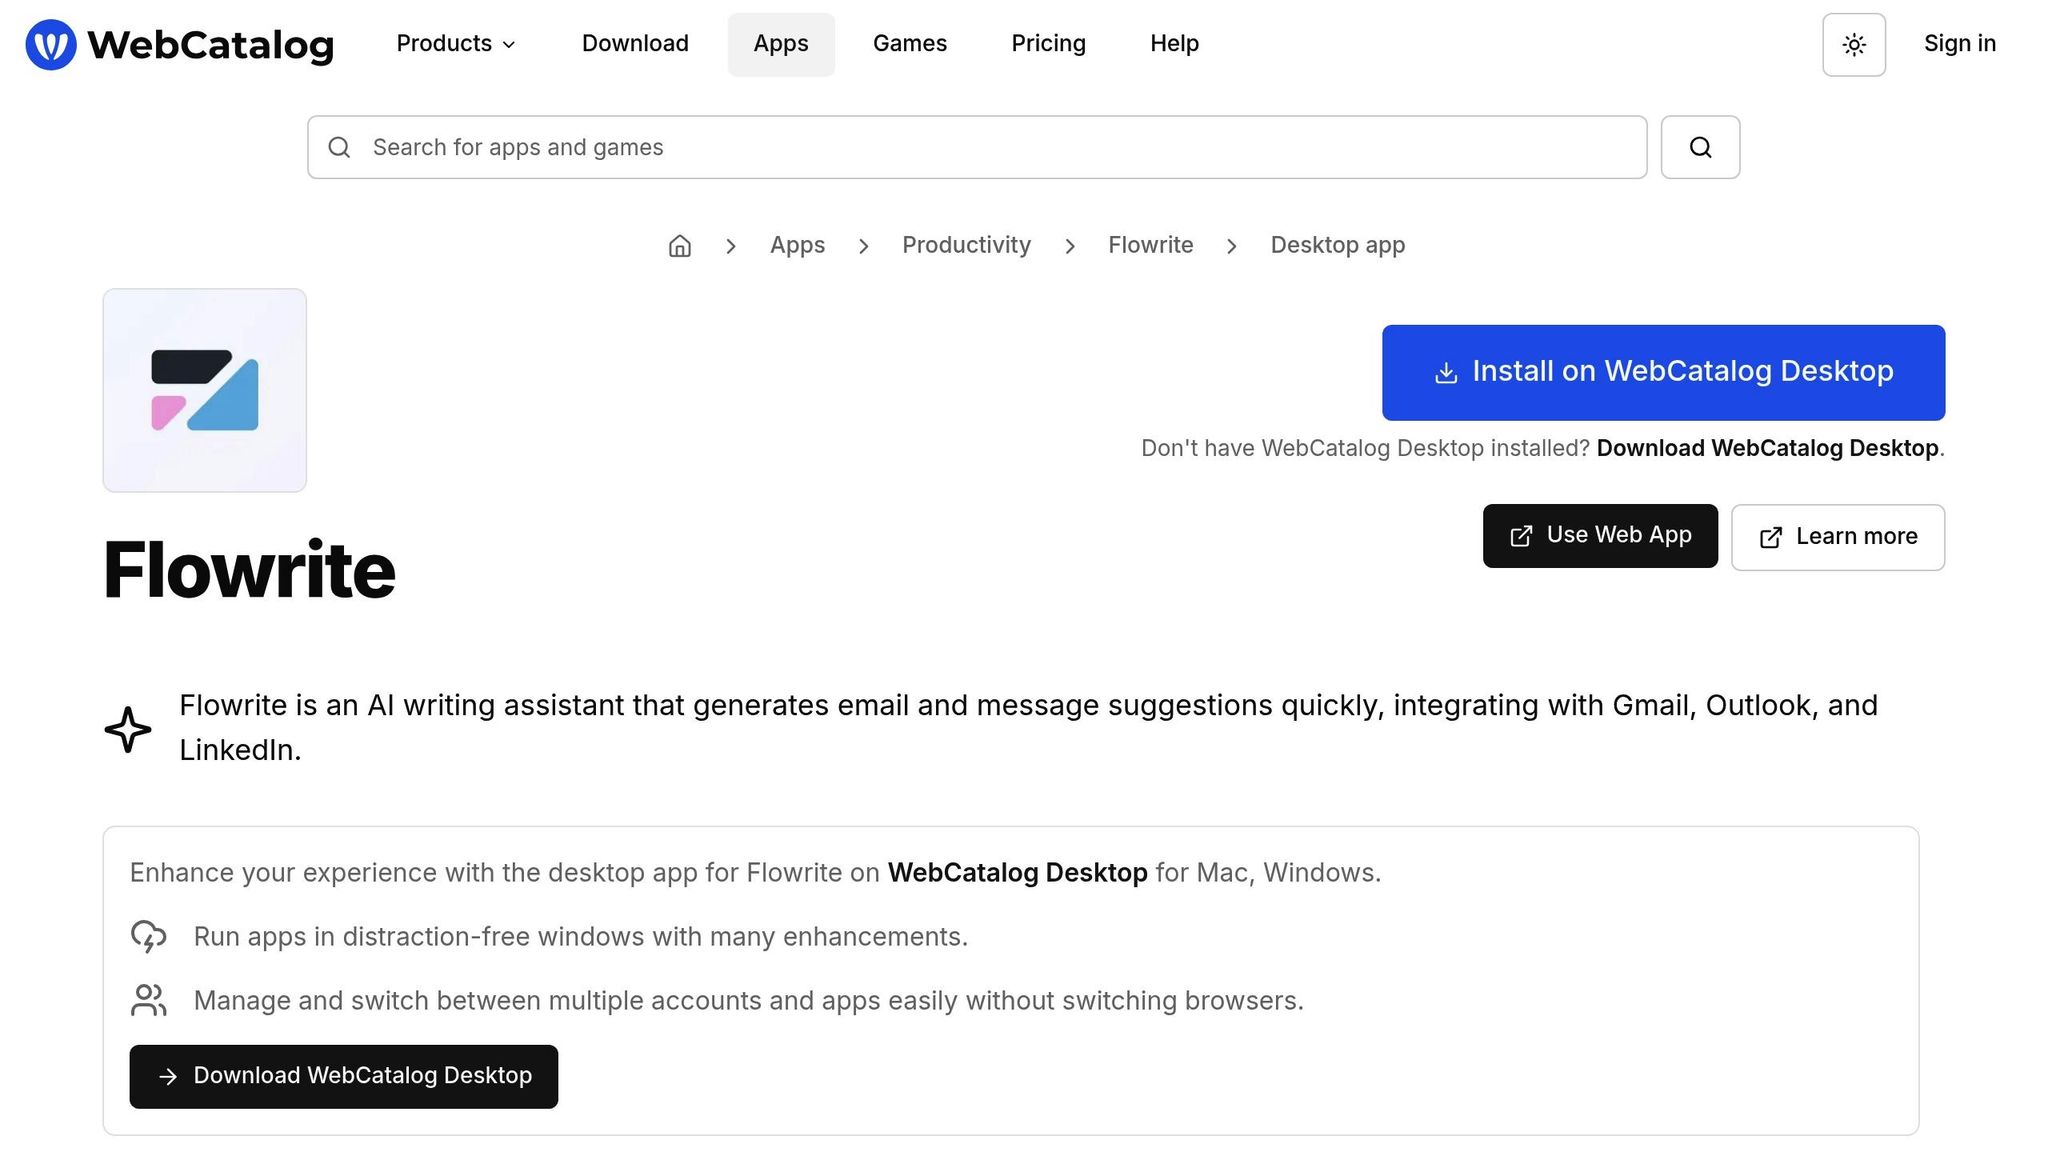Image resolution: width=2048 pixels, height=1152 pixels.
Task: Click Use Web App button
Action: point(1600,536)
